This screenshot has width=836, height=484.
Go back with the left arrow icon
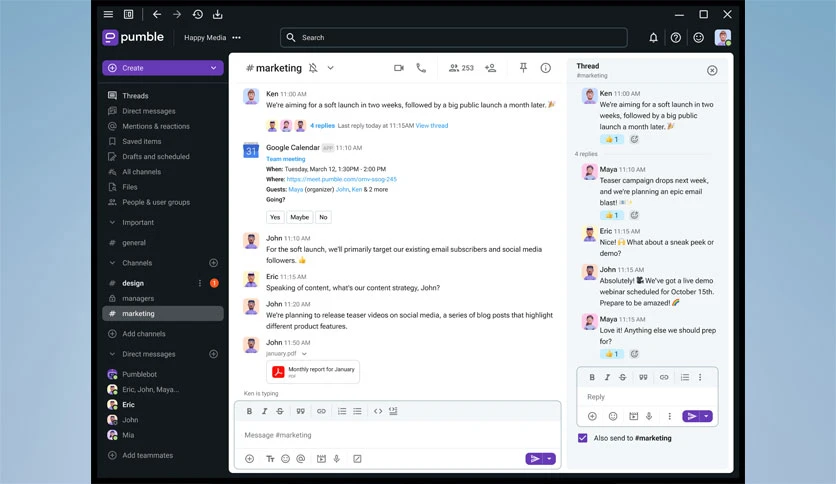coord(157,14)
